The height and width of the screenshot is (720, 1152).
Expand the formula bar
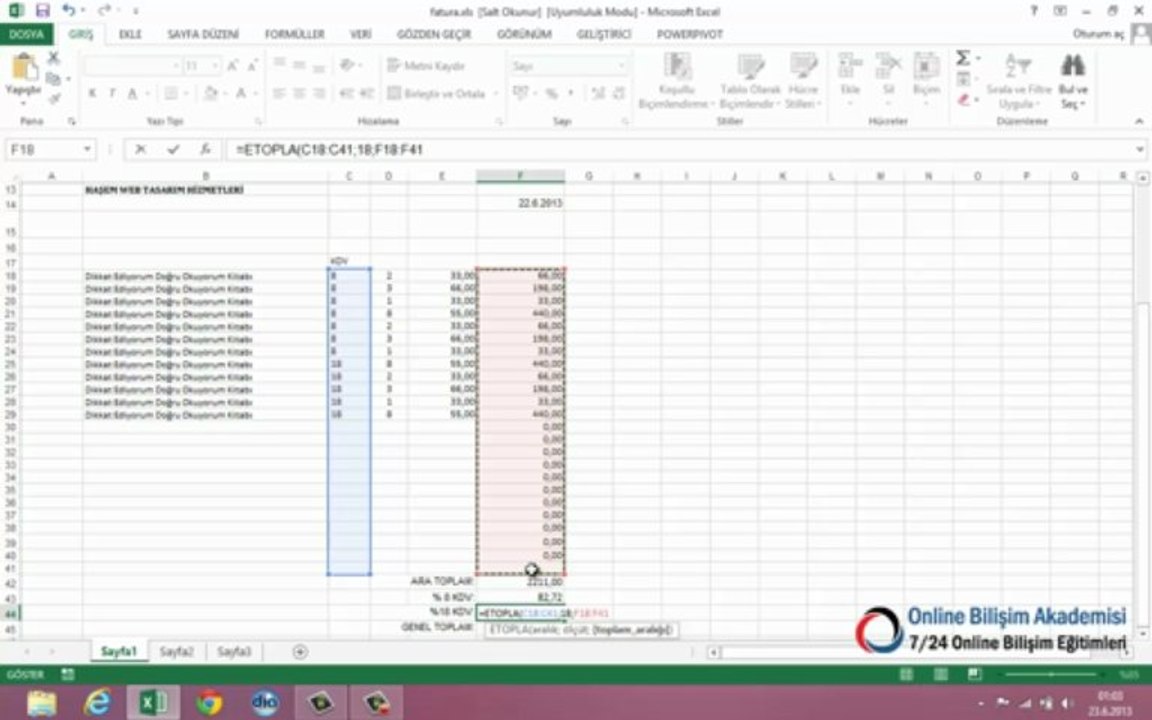point(1140,150)
